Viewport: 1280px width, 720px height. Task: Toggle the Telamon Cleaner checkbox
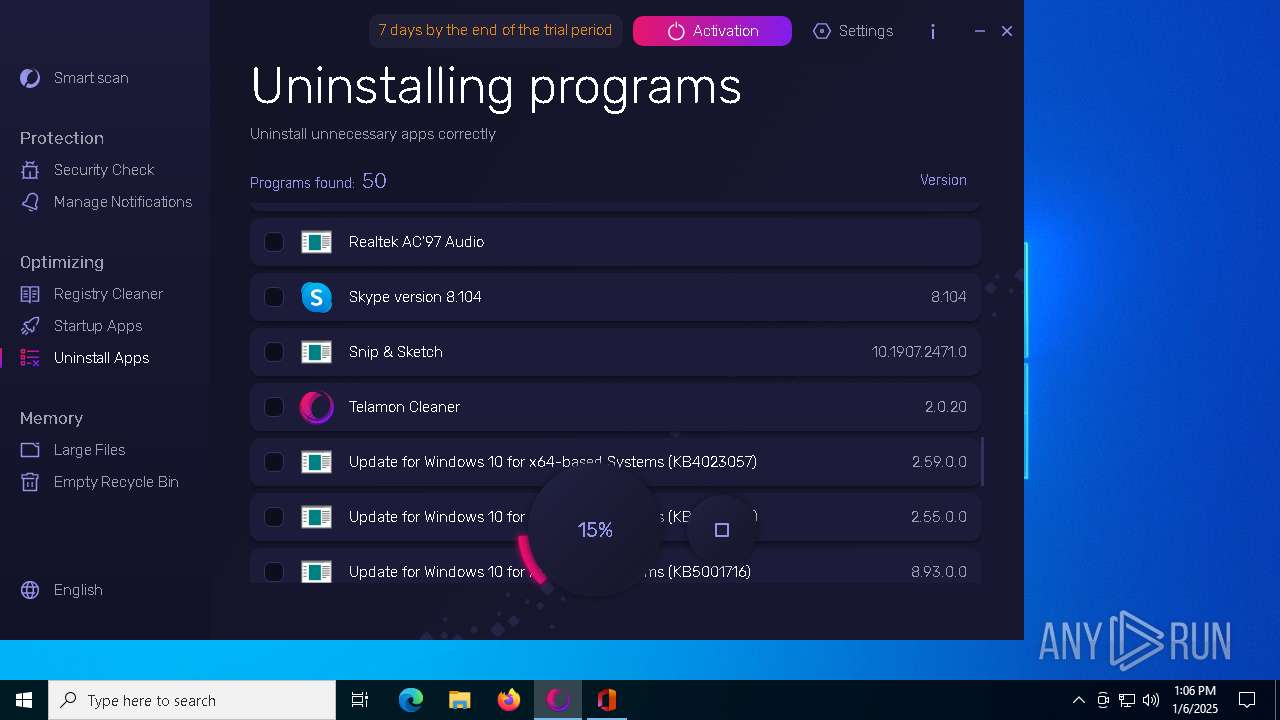[274, 407]
